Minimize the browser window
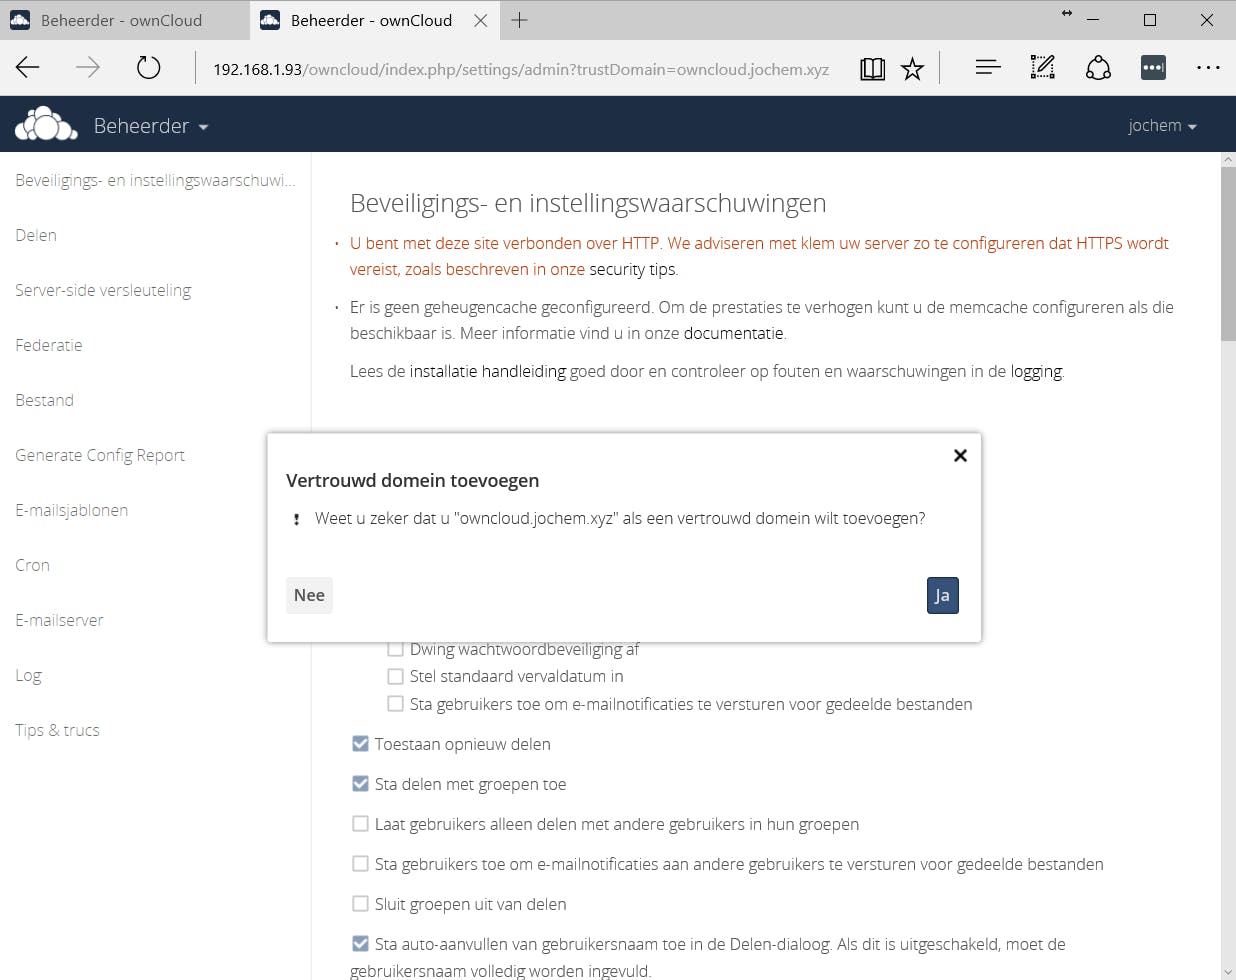1236x980 pixels. (1094, 20)
